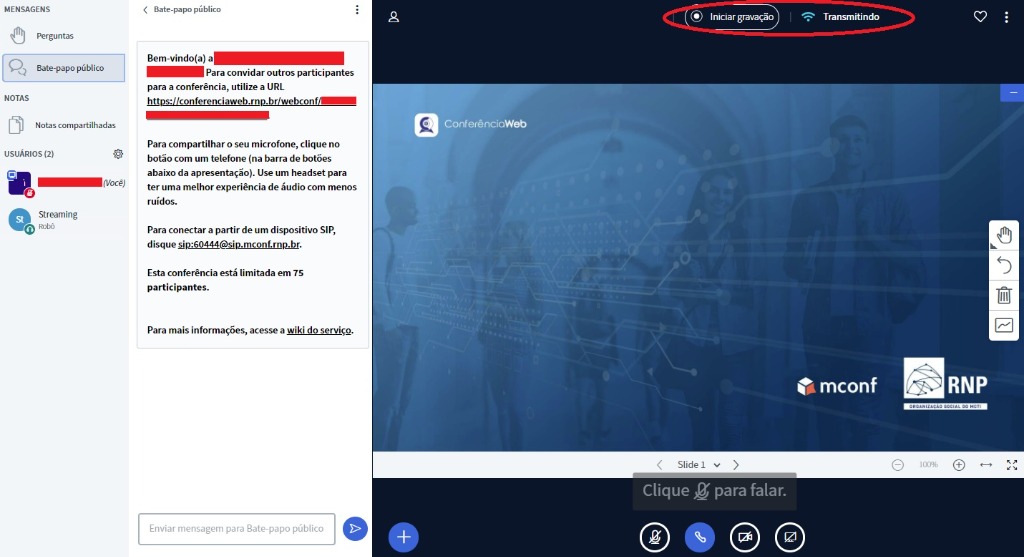The image size is (1024, 557).
Task: Open the Perguntas section
Action: (x=55, y=36)
